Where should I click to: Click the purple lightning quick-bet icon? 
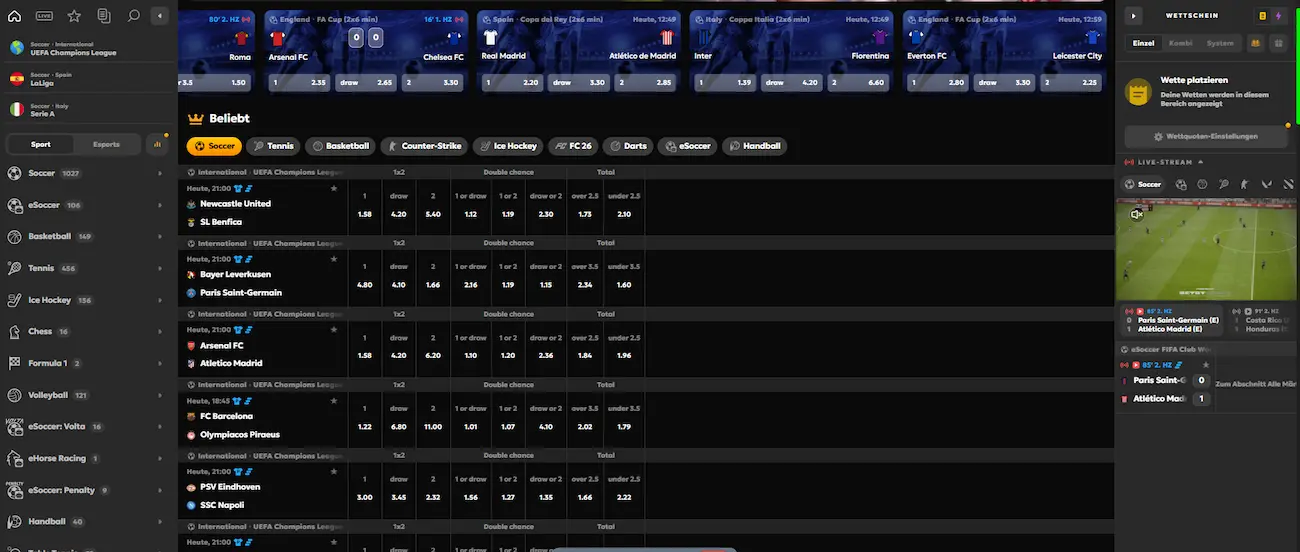[1278, 16]
